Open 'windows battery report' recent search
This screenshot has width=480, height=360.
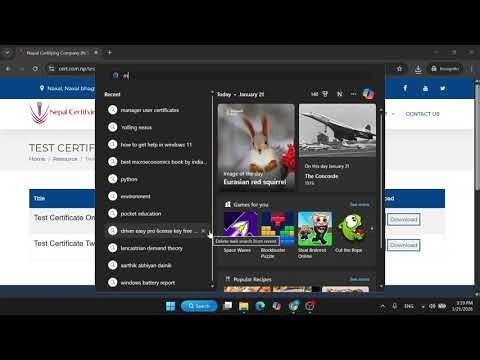pos(148,283)
